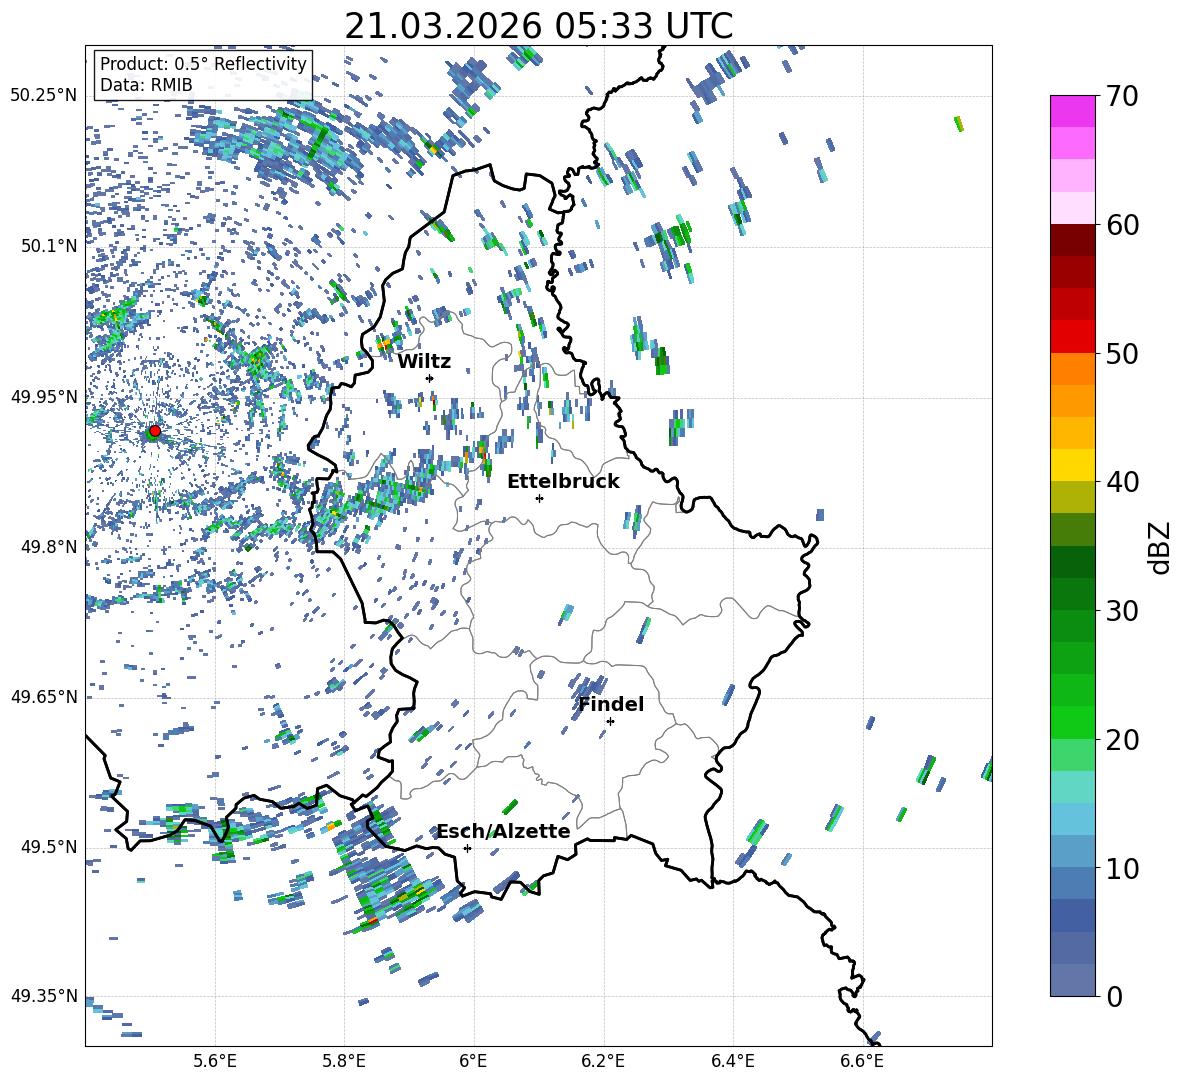1184x1081 pixels.
Task: Click the dark green colorbar segment above 30
Action: click(1072, 593)
